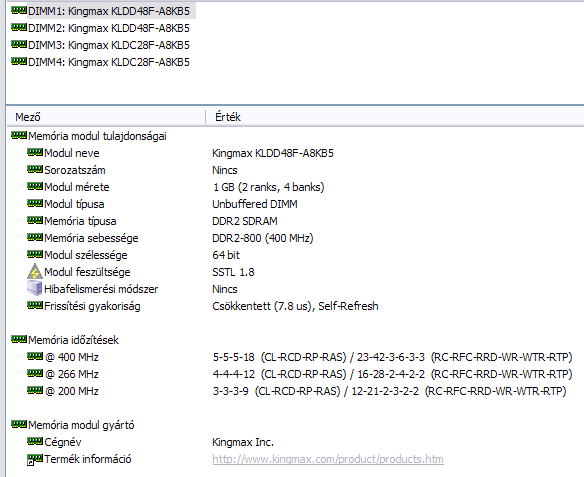
Task: Select the Modul szélessége field label
Action: [86, 255]
